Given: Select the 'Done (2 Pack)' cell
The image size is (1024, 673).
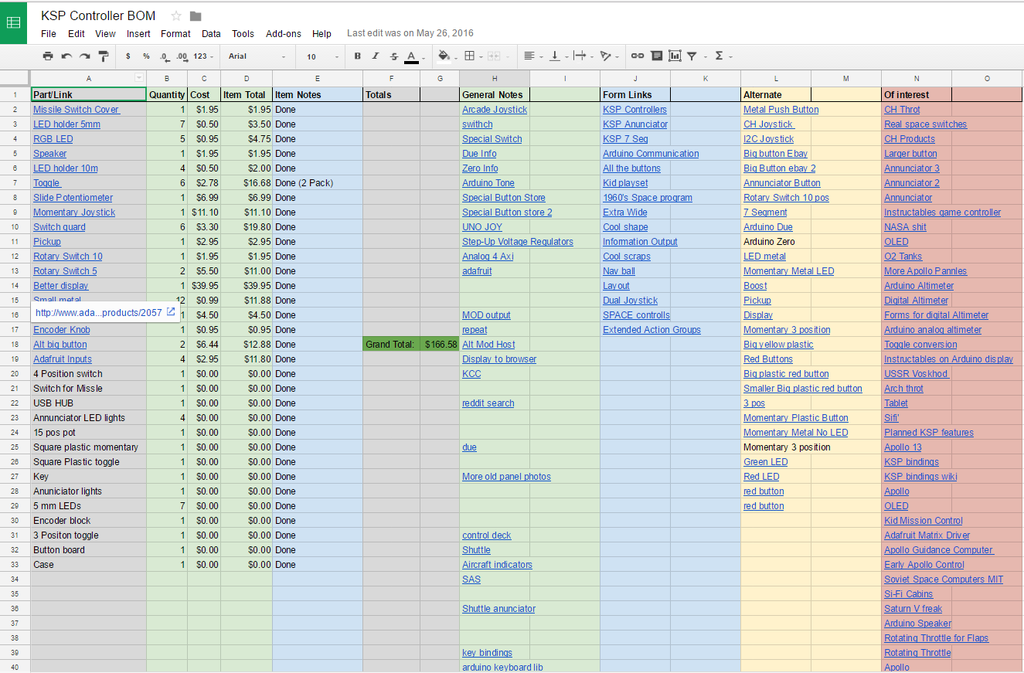Looking at the screenshot, I should [x=317, y=183].
